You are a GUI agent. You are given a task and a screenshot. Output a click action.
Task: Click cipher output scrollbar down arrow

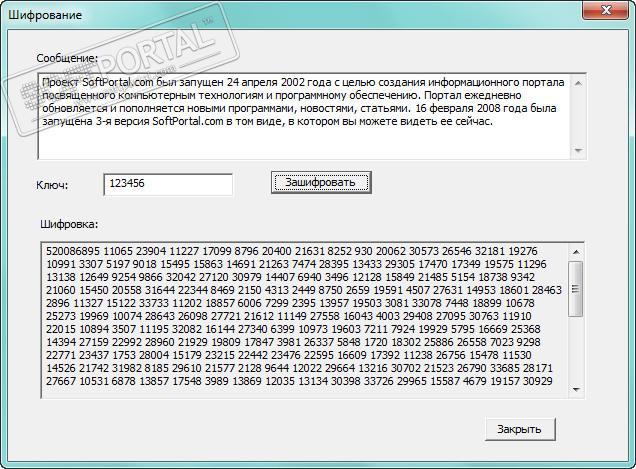576,390
